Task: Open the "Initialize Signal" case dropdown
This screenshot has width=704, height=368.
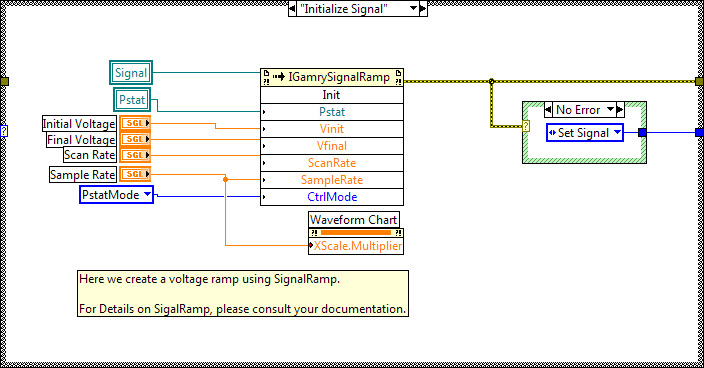Action: click(414, 8)
